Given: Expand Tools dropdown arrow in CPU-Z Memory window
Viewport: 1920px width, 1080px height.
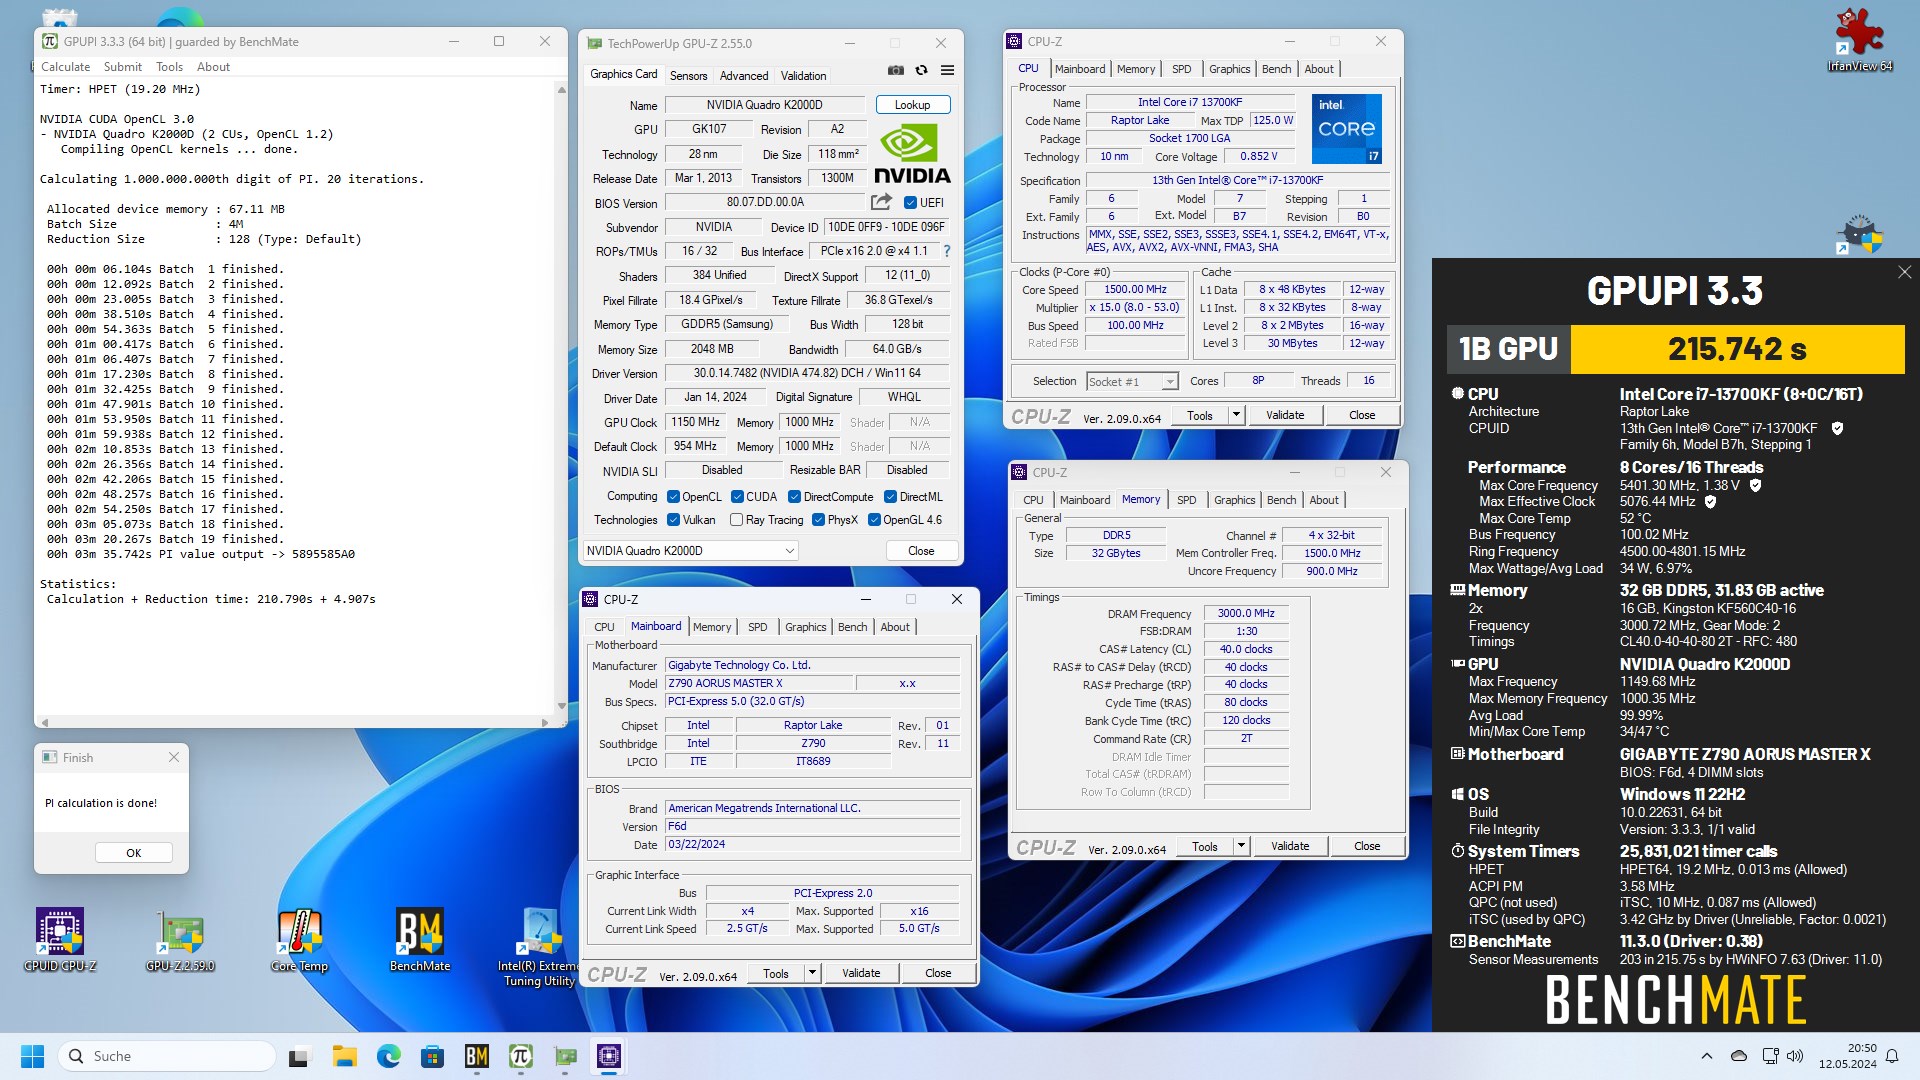Looking at the screenshot, I should (1241, 846).
